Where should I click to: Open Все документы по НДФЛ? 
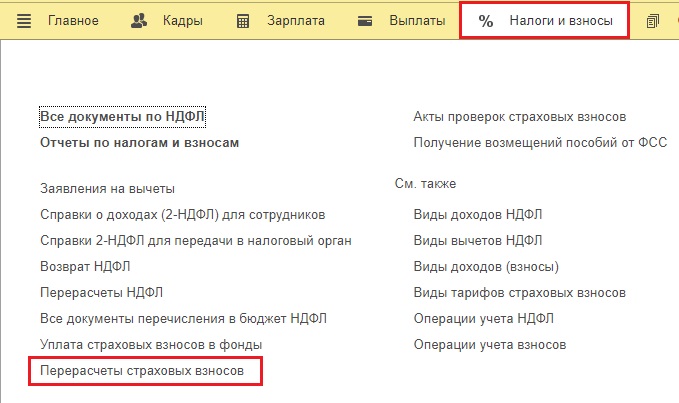coord(122,117)
